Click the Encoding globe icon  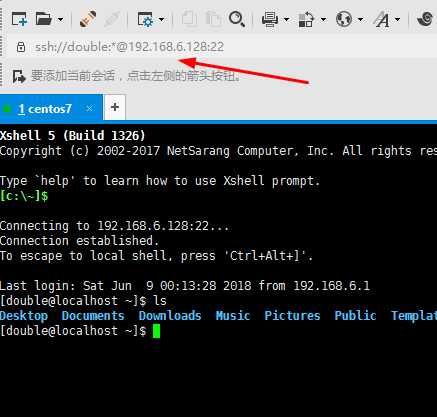pyautogui.click(x=344, y=19)
